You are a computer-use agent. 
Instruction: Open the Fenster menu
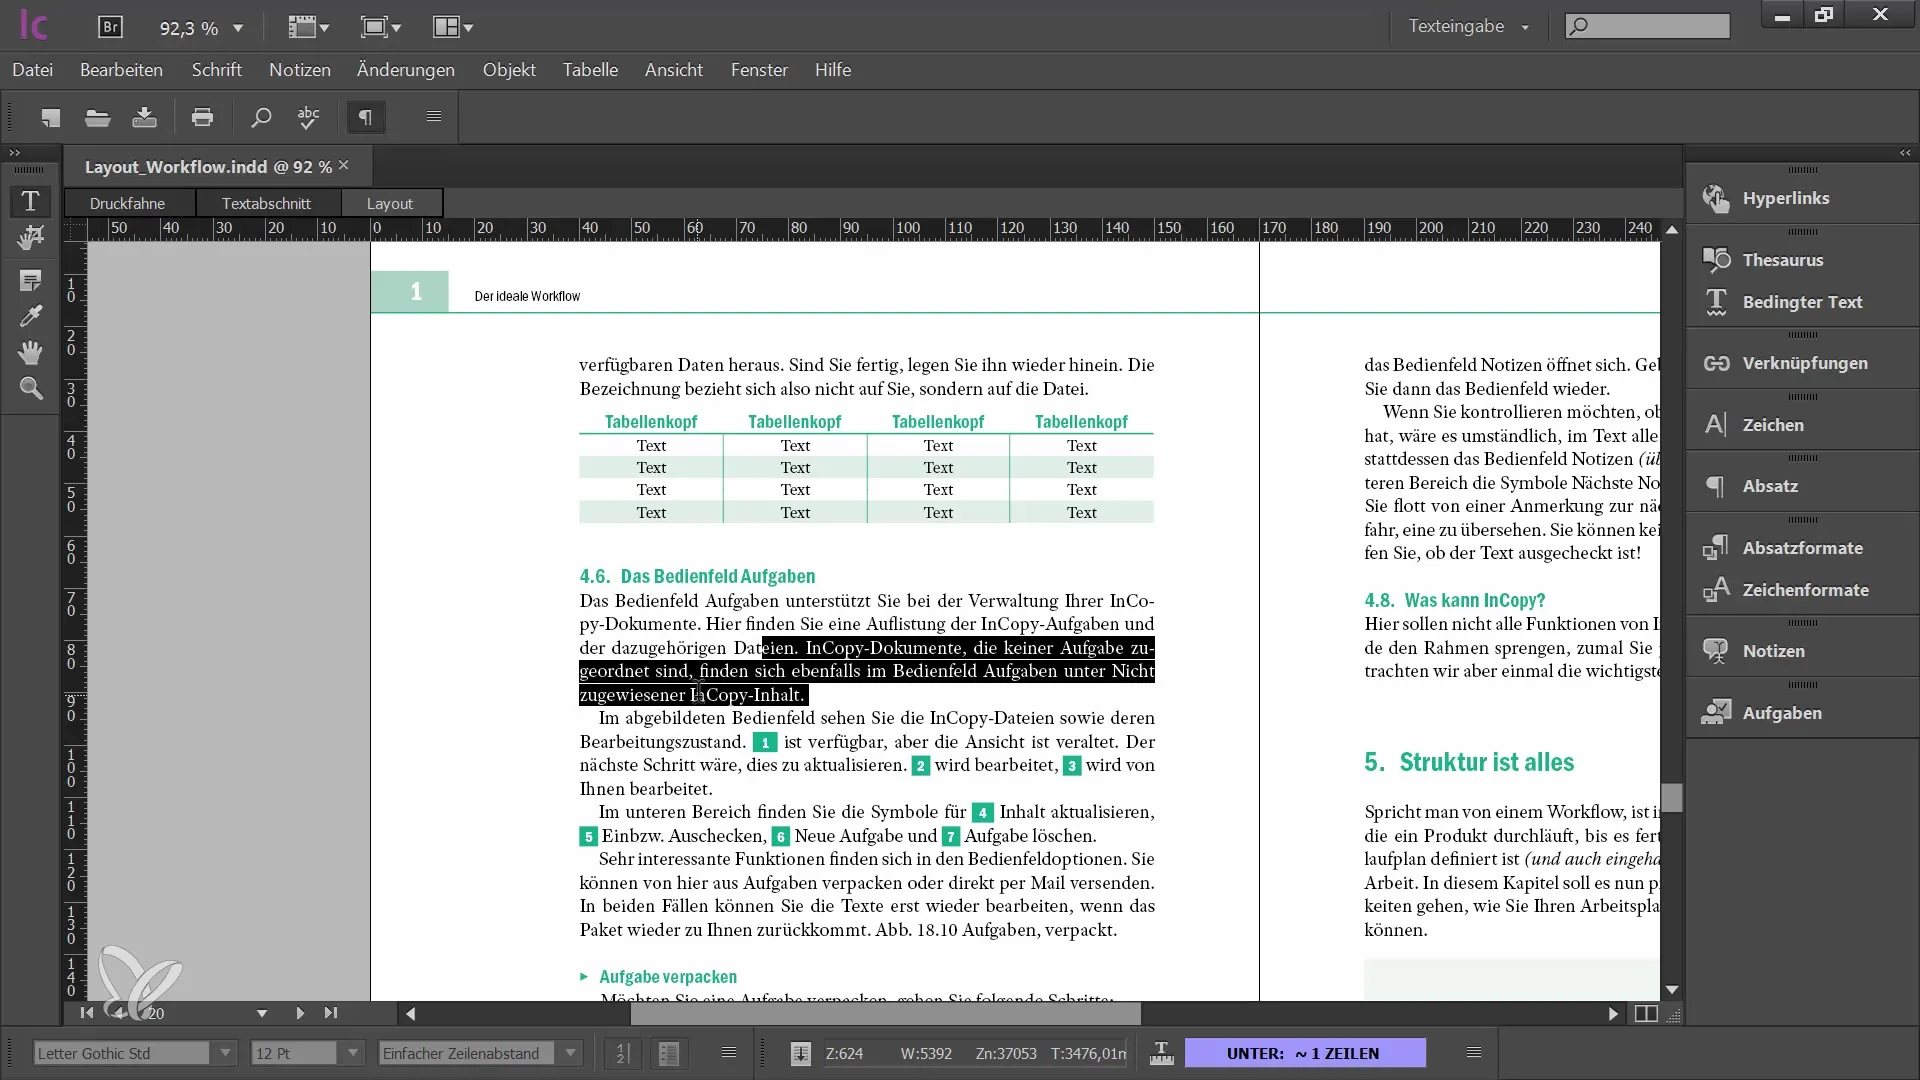coord(759,70)
